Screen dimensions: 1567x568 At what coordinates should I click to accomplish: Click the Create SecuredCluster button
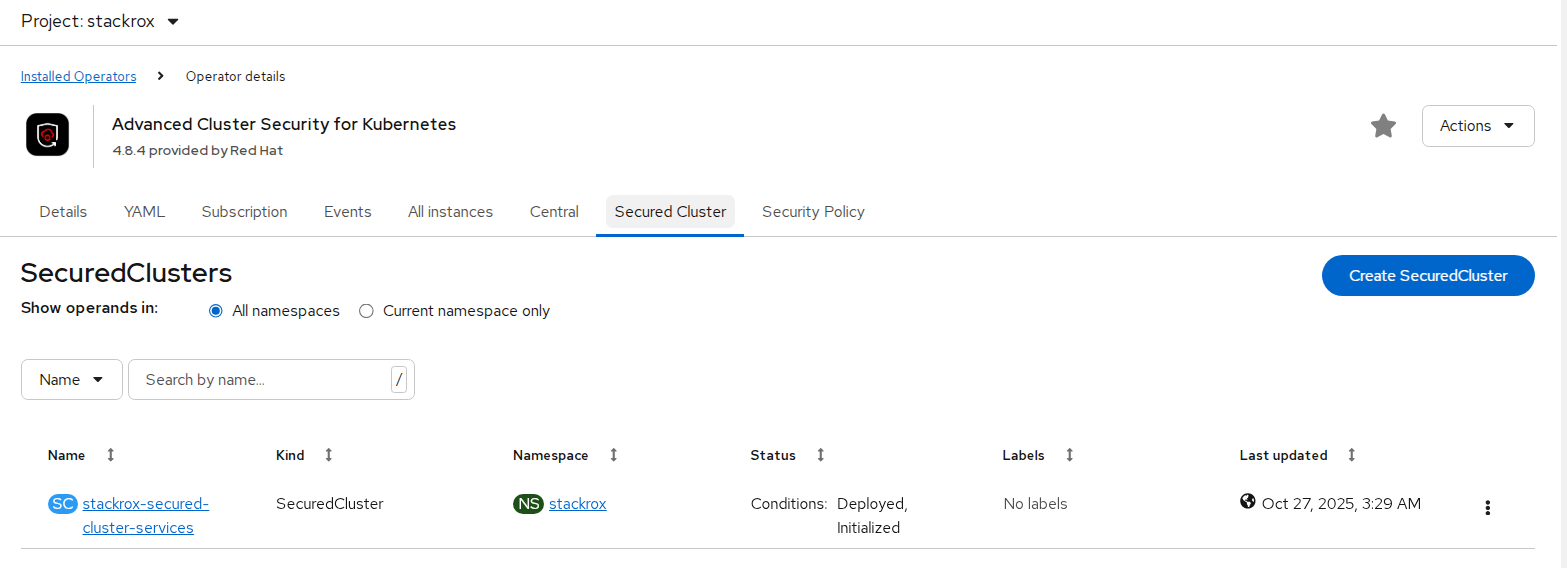click(x=1427, y=276)
